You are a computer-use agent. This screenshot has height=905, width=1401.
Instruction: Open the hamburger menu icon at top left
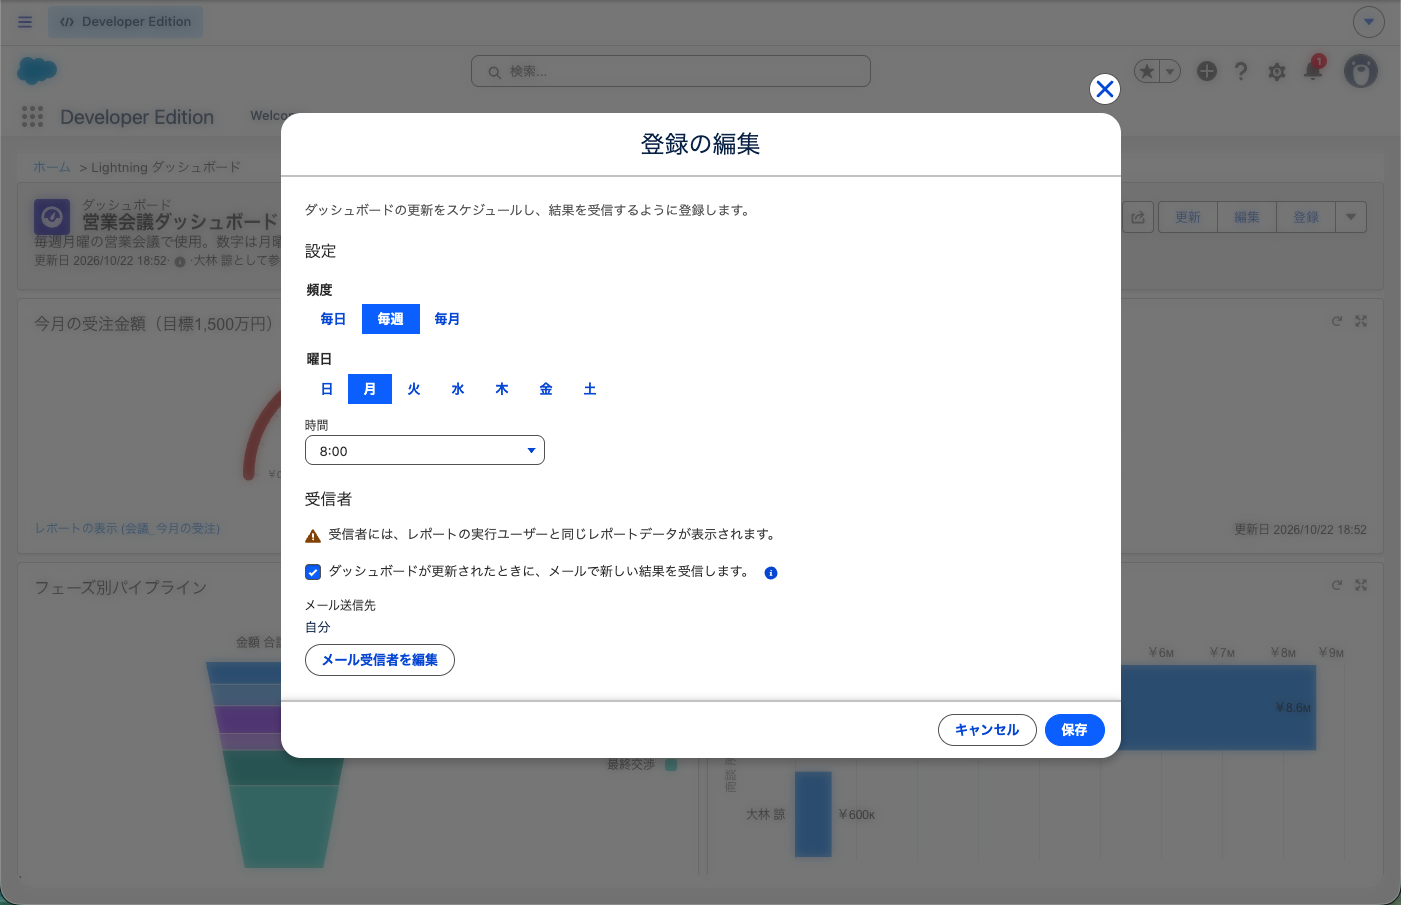(x=25, y=22)
